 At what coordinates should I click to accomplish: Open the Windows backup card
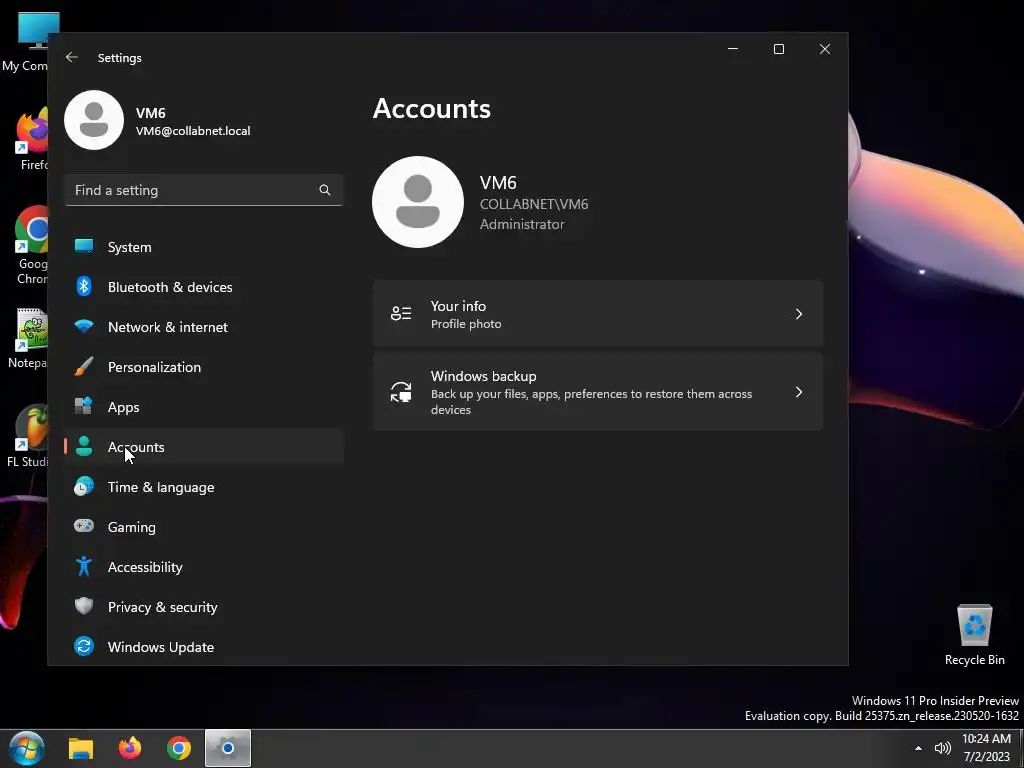[x=598, y=392]
